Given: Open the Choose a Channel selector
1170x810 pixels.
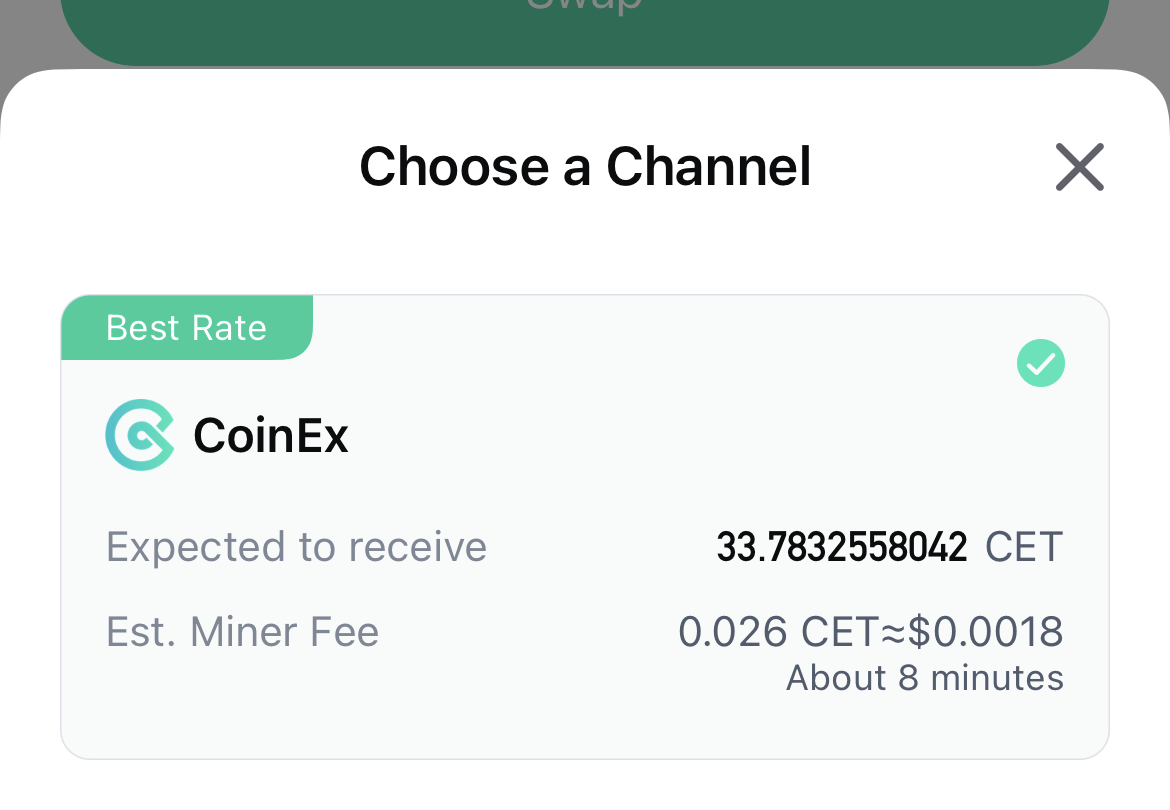Looking at the screenshot, I should tap(585, 167).
